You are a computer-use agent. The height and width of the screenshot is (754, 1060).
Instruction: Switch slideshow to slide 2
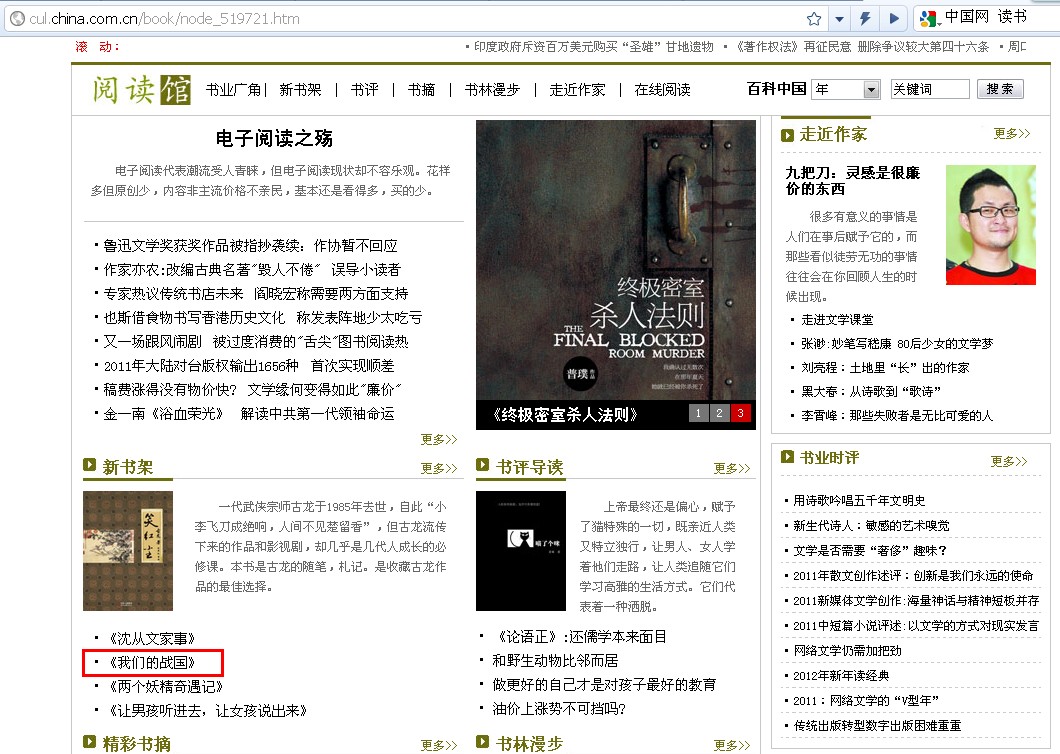click(719, 413)
